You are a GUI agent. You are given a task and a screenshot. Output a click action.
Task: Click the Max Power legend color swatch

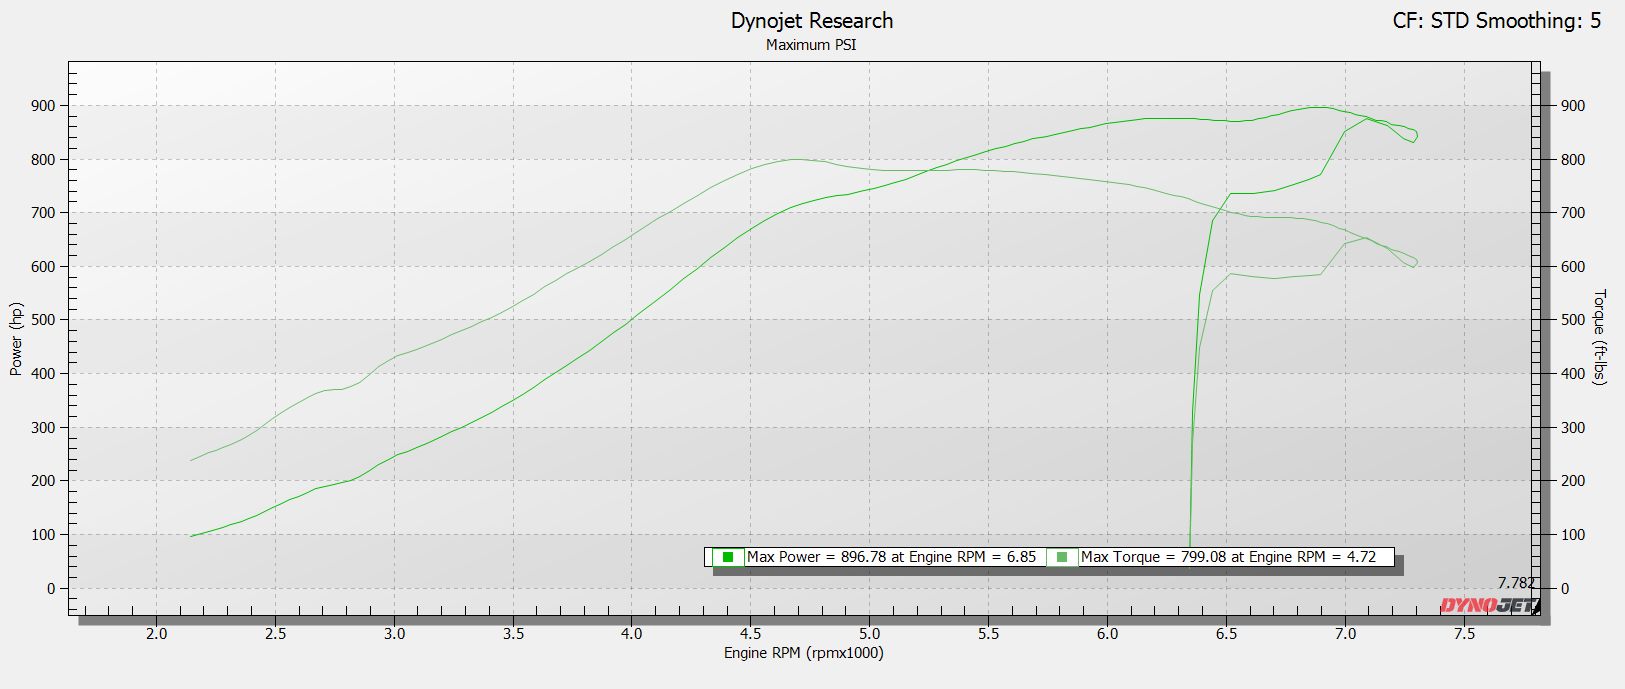click(x=728, y=557)
